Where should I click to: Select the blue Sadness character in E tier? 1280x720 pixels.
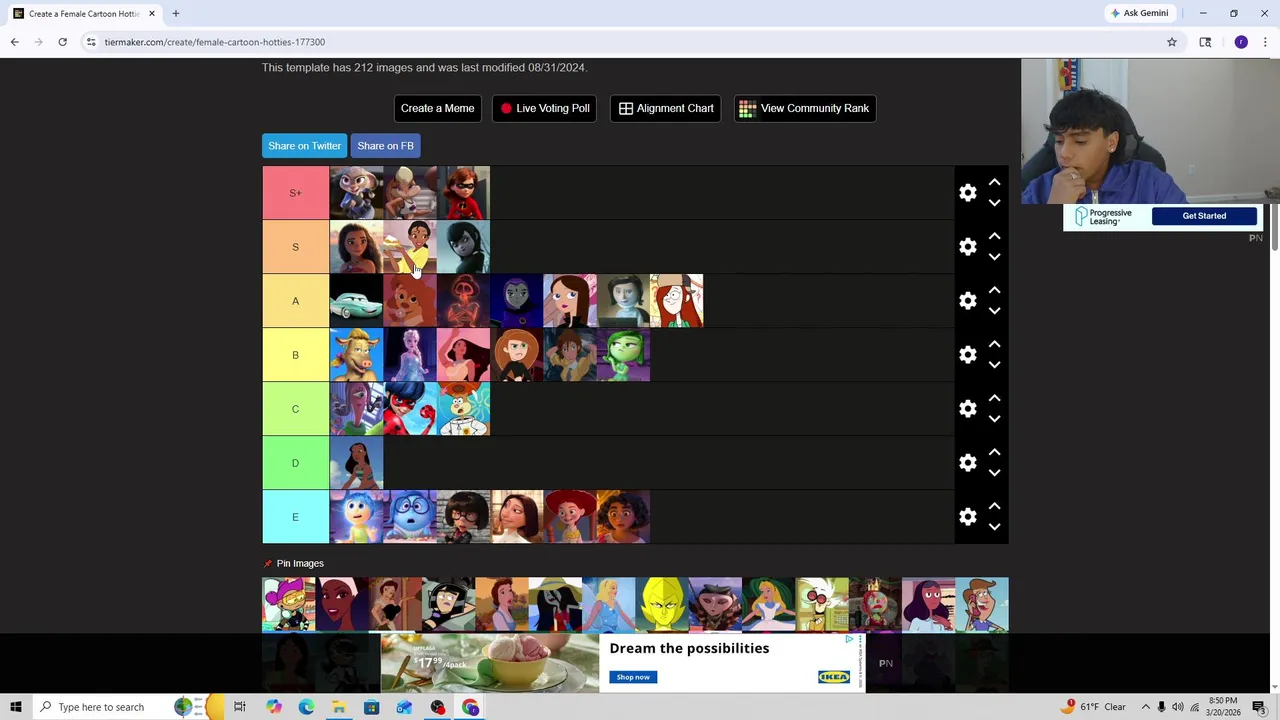410,517
